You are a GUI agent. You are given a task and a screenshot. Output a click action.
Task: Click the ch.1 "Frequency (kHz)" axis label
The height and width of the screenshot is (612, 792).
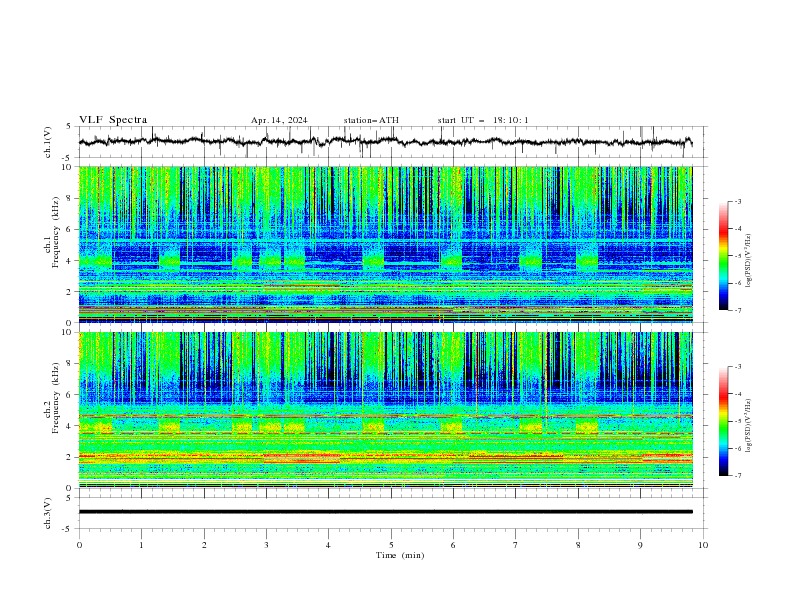pyautogui.click(x=56, y=232)
